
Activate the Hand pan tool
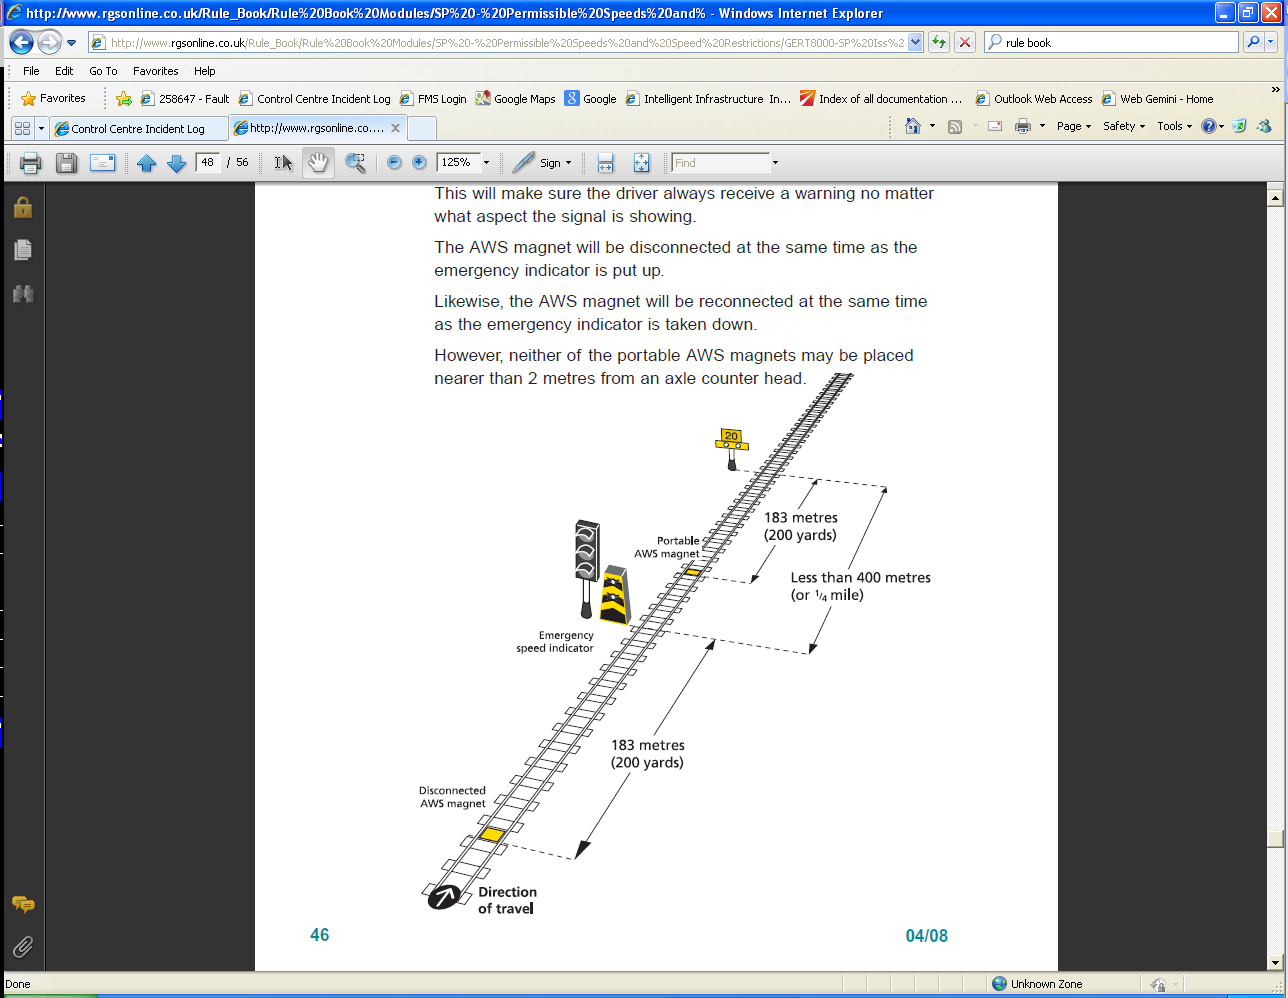[x=318, y=163]
